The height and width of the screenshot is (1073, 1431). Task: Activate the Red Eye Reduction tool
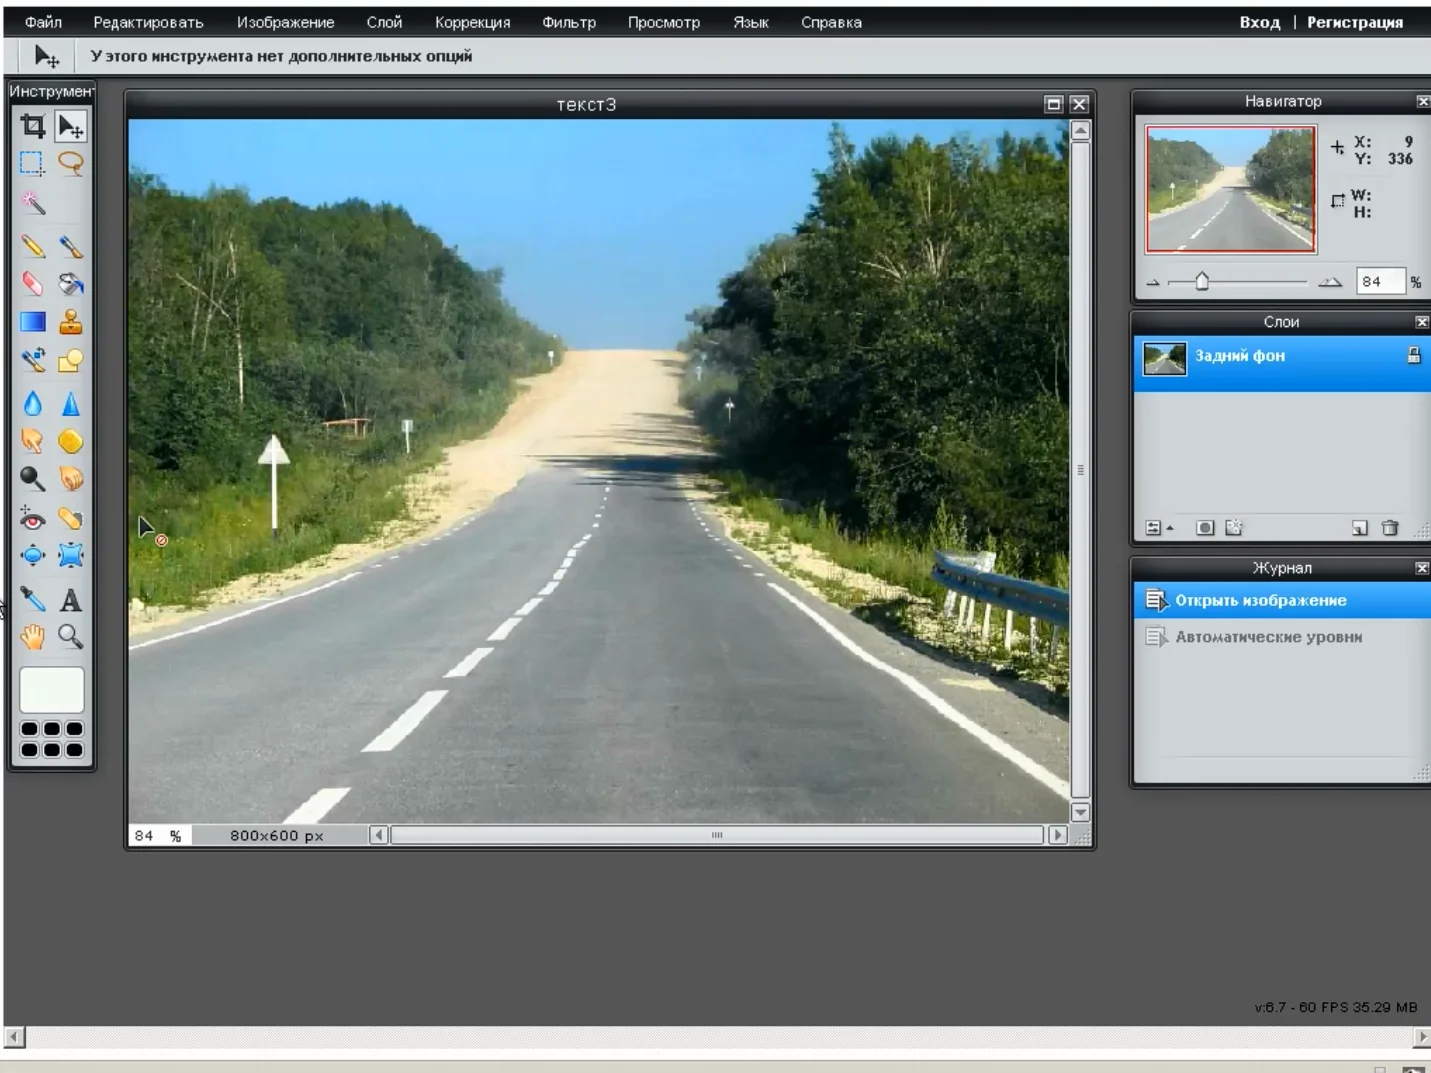(32, 519)
